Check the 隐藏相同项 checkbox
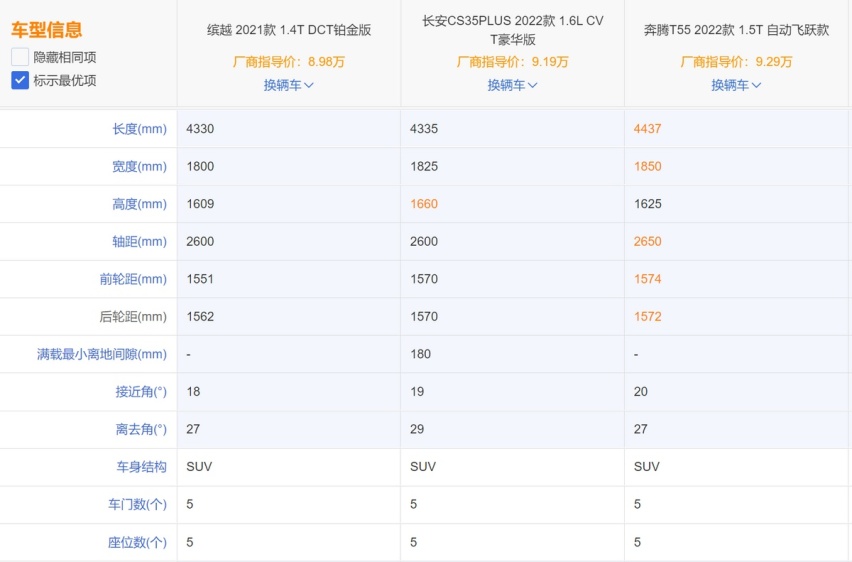The width and height of the screenshot is (852, 562). point(20,57)
